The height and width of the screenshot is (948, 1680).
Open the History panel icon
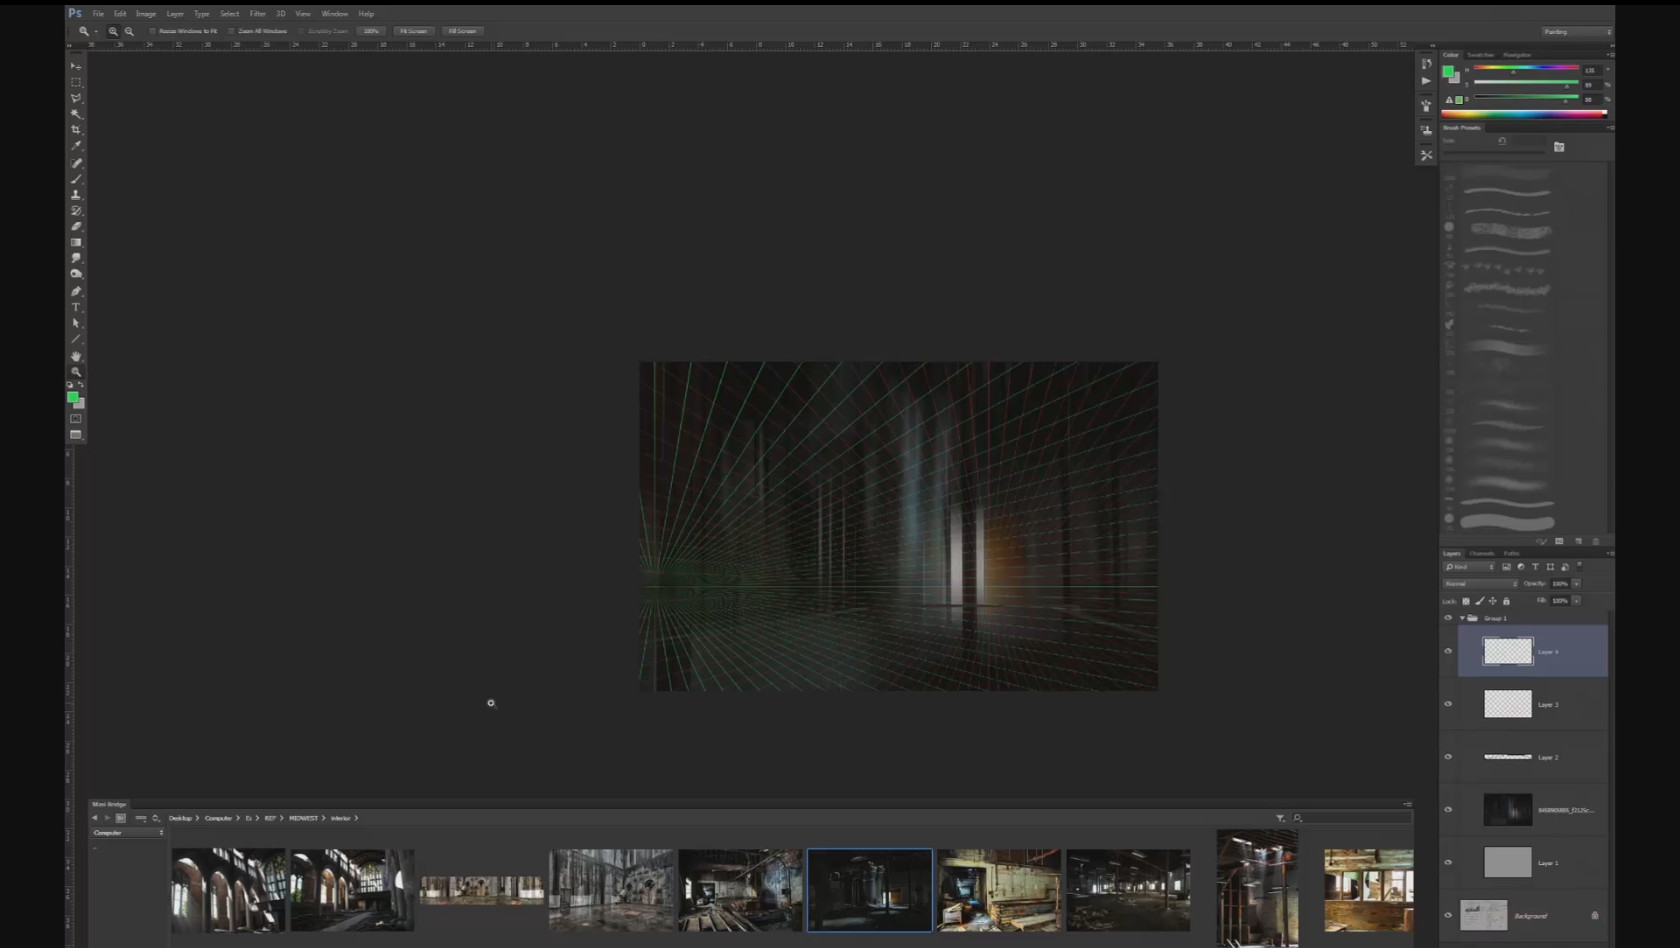(x=1427, y=64)
